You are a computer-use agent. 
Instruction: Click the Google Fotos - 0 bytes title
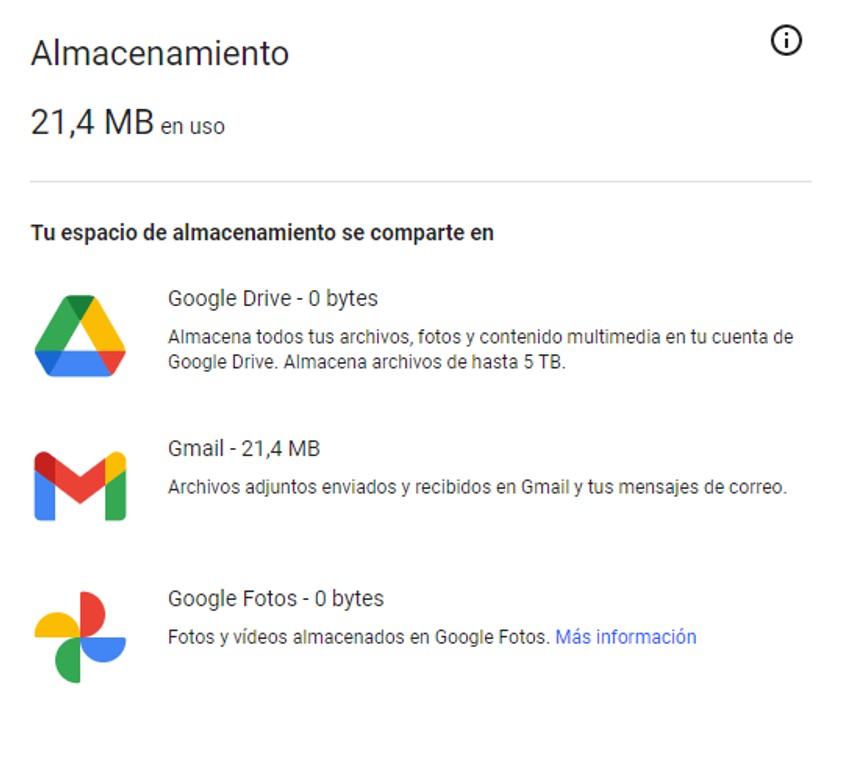pos(276,599)
